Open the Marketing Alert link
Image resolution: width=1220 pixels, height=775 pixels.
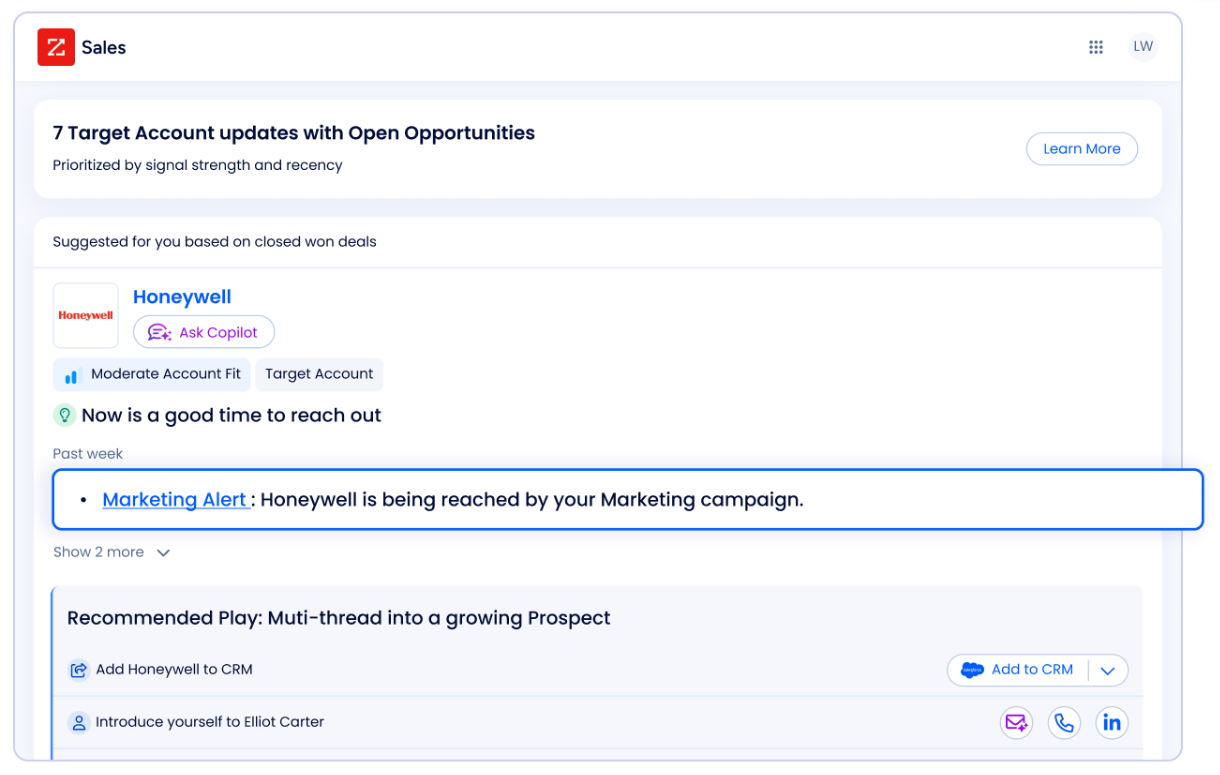click(175, 499)
